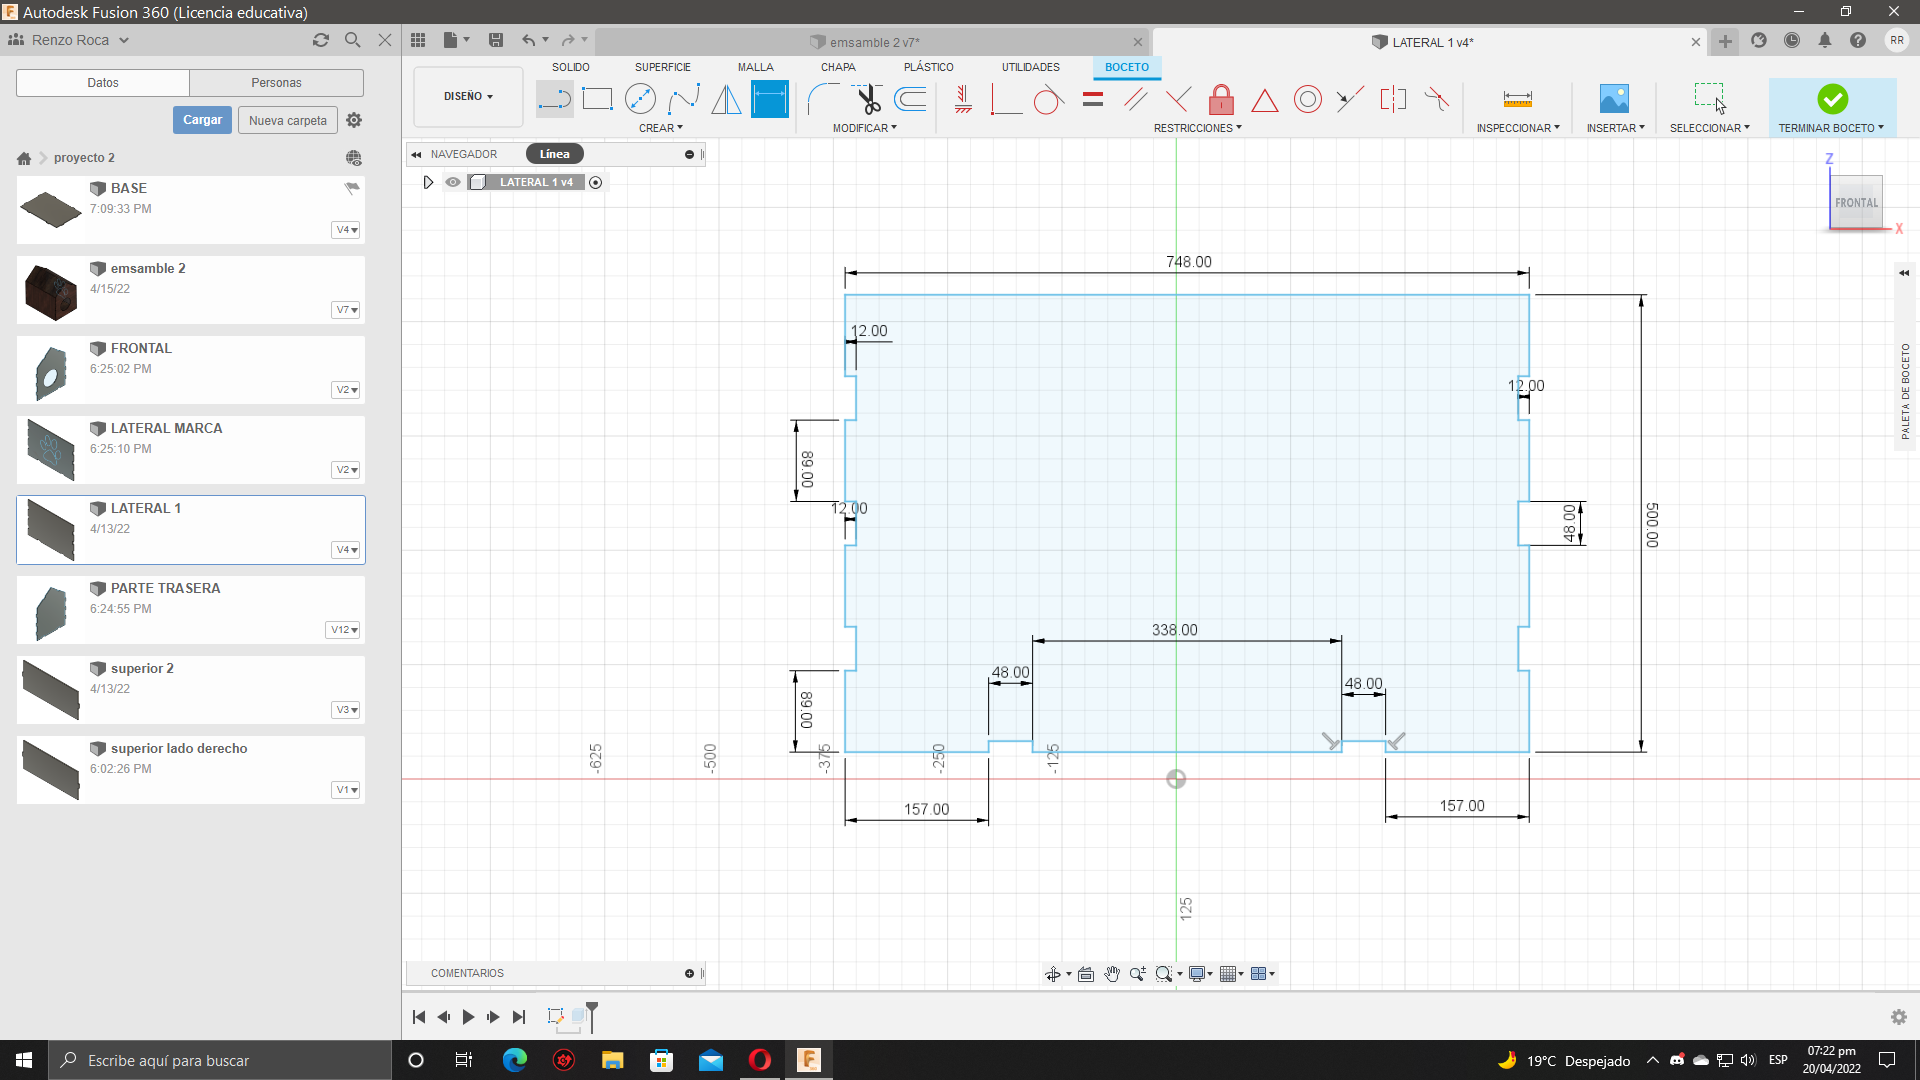Open the DISEÑO workspace dropdown
The image size is (1920, 1080).
[x=468, y=96]
